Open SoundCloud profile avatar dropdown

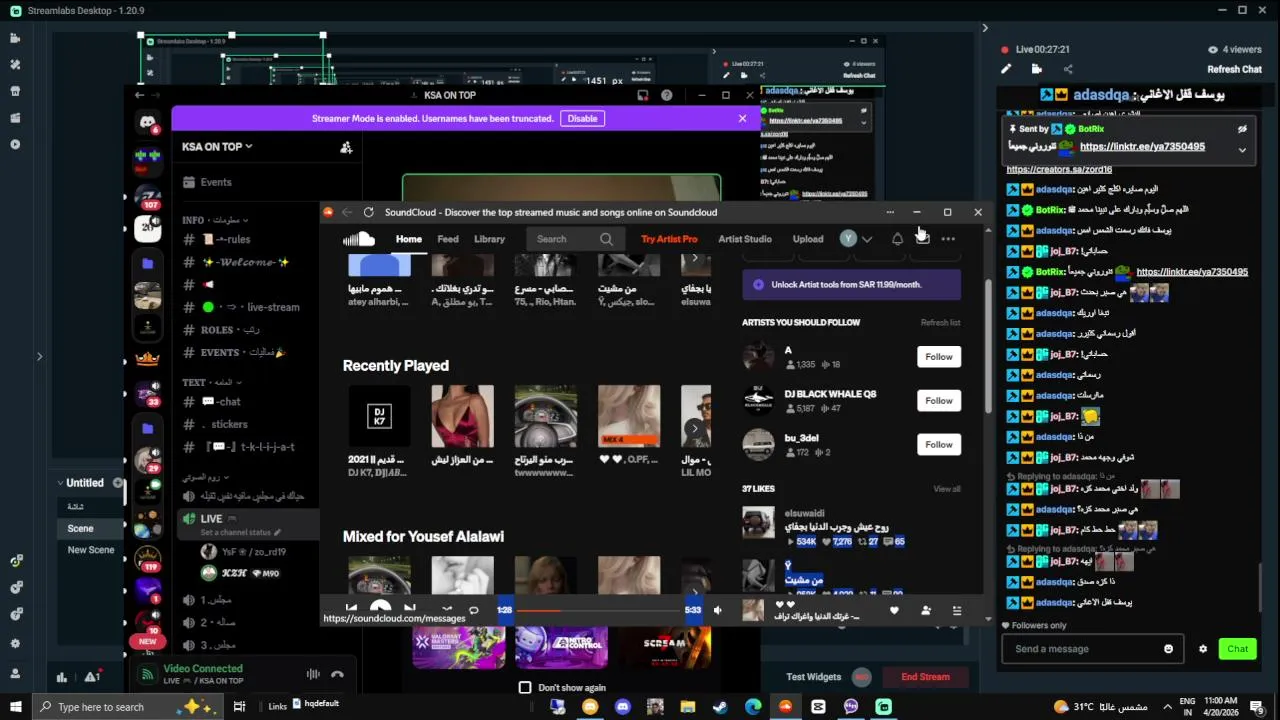[856, 239]
